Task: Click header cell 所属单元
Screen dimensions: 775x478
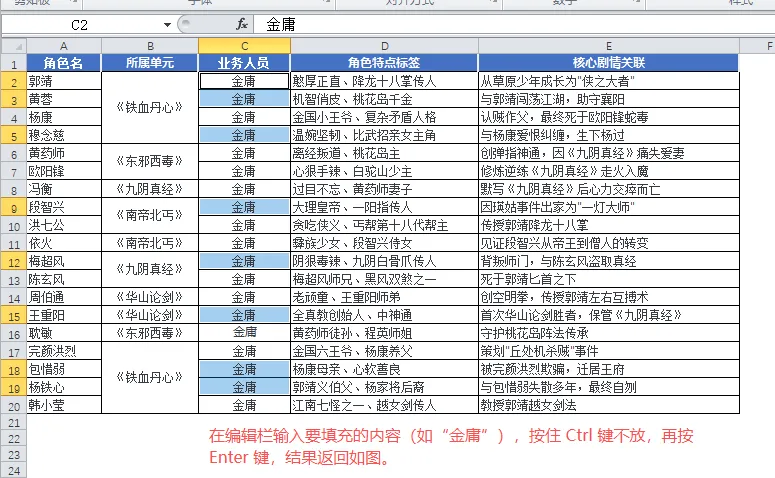Action: coord(150,63)
